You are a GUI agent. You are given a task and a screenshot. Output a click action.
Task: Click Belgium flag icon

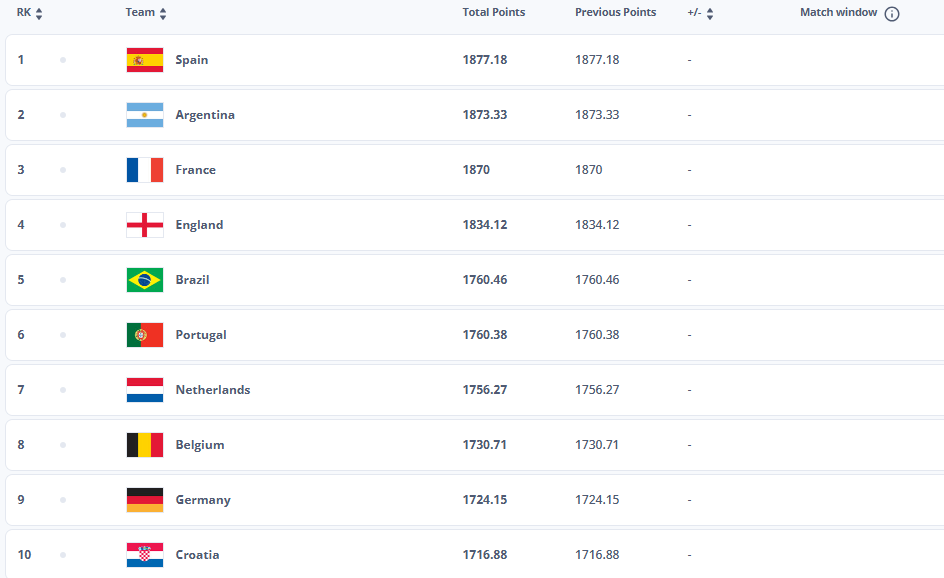pyautogui.click(x=145, y=445)
